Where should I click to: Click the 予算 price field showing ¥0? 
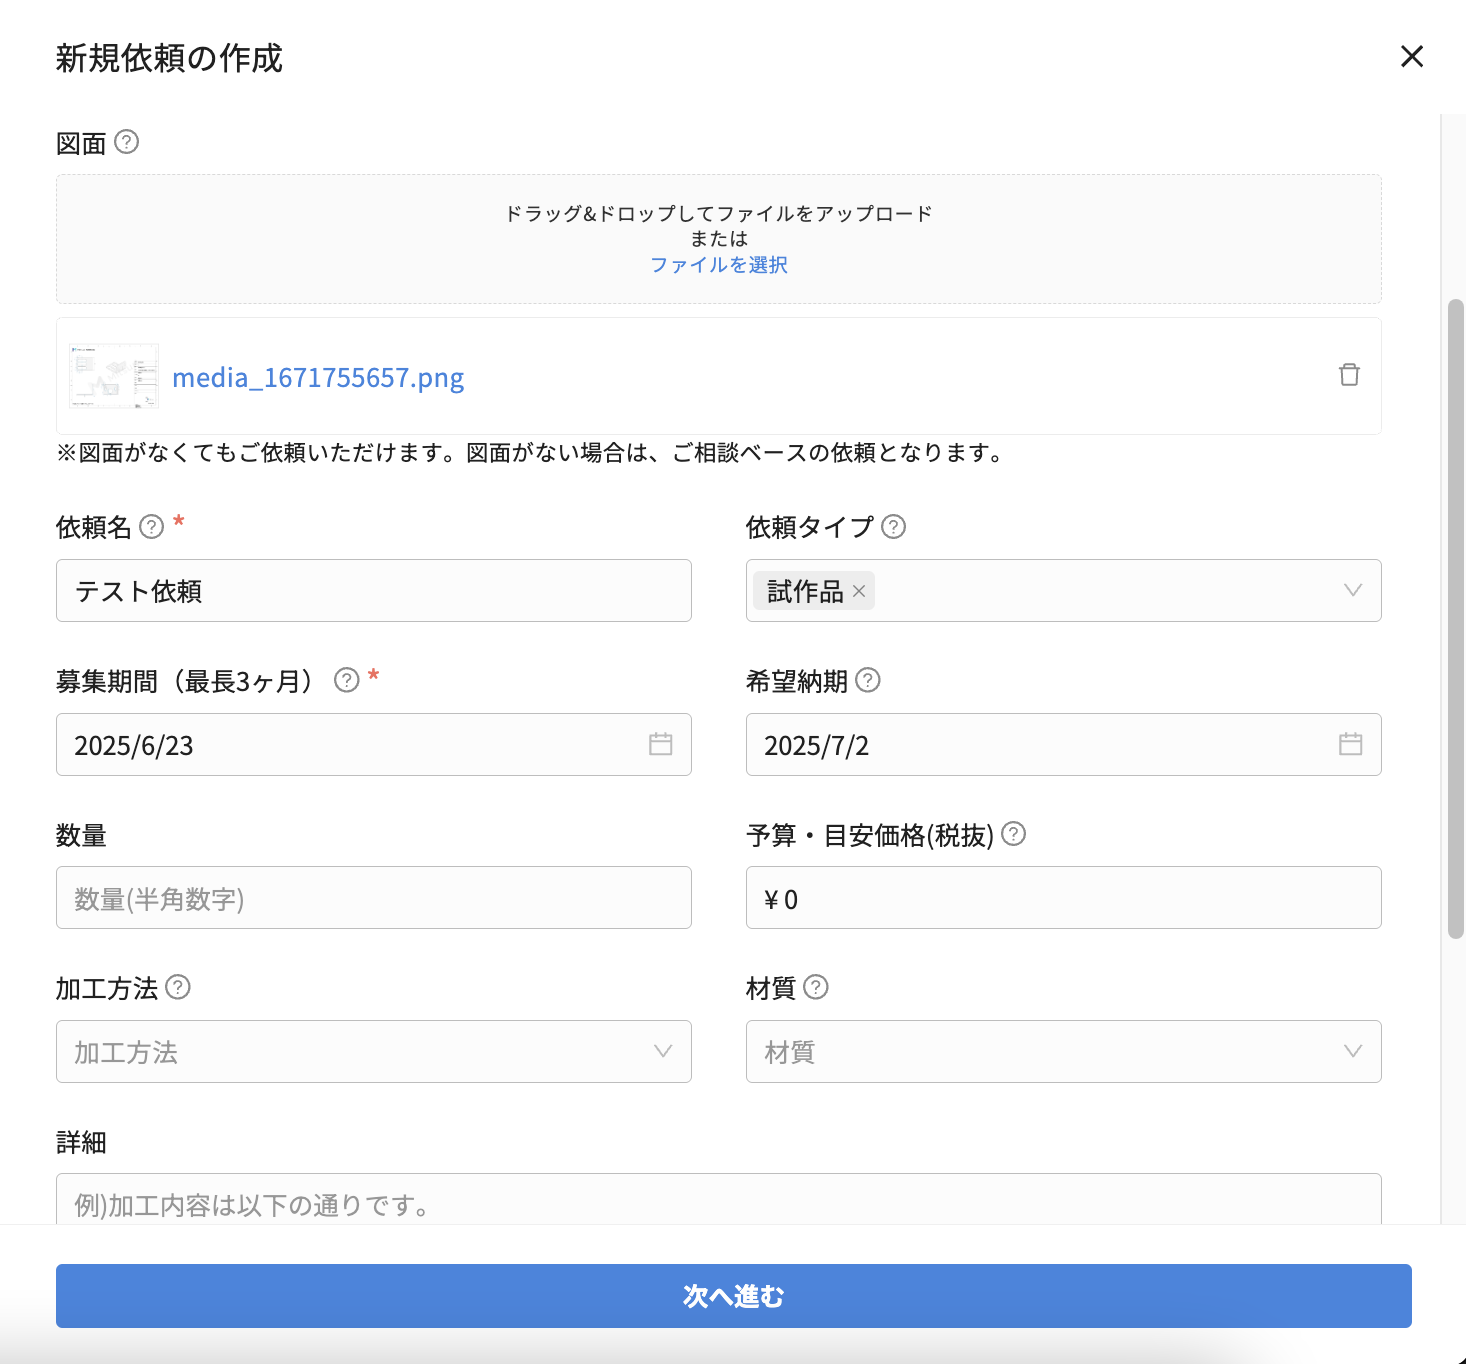(x=1064, y=898)
